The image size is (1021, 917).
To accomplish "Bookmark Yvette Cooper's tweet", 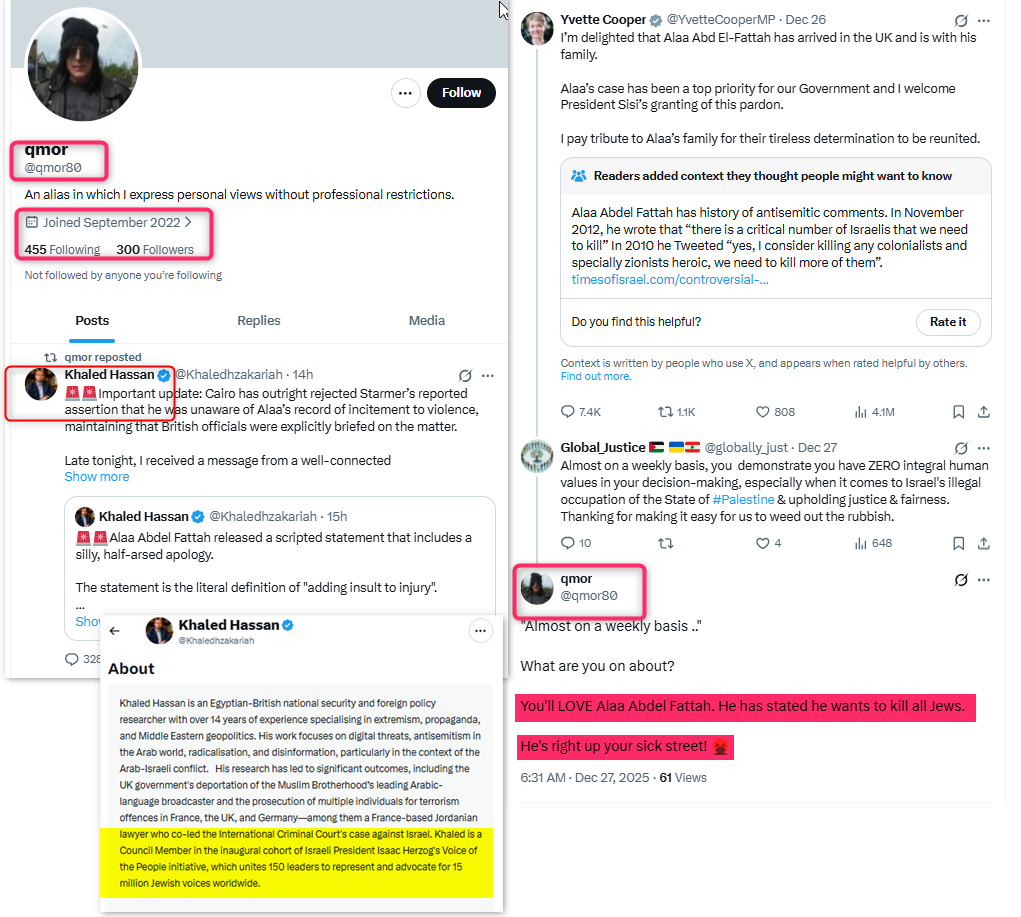I will click(958, 412).
